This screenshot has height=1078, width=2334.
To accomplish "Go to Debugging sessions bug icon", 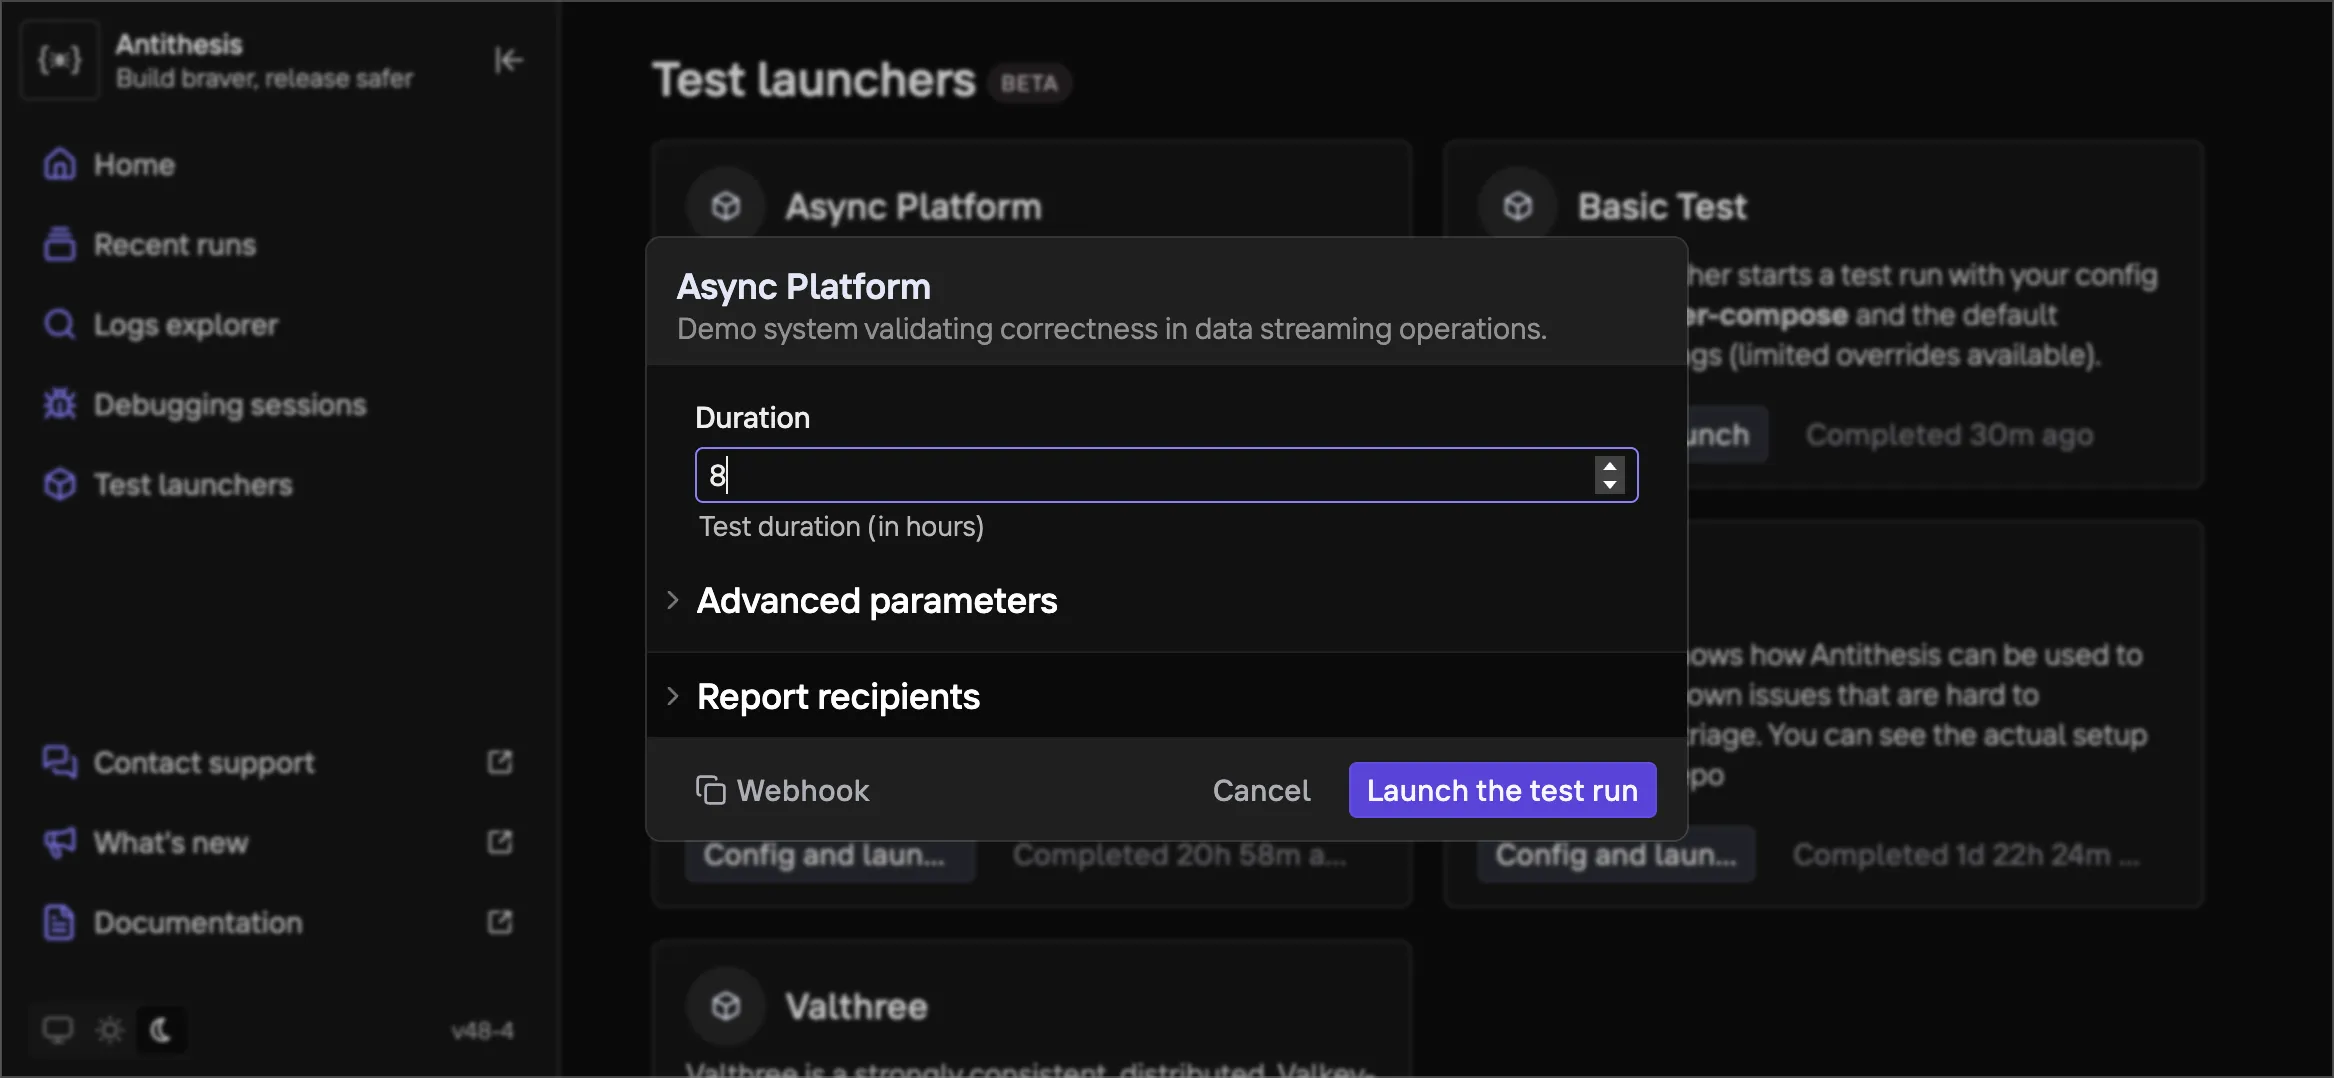I will click(60, 404).
